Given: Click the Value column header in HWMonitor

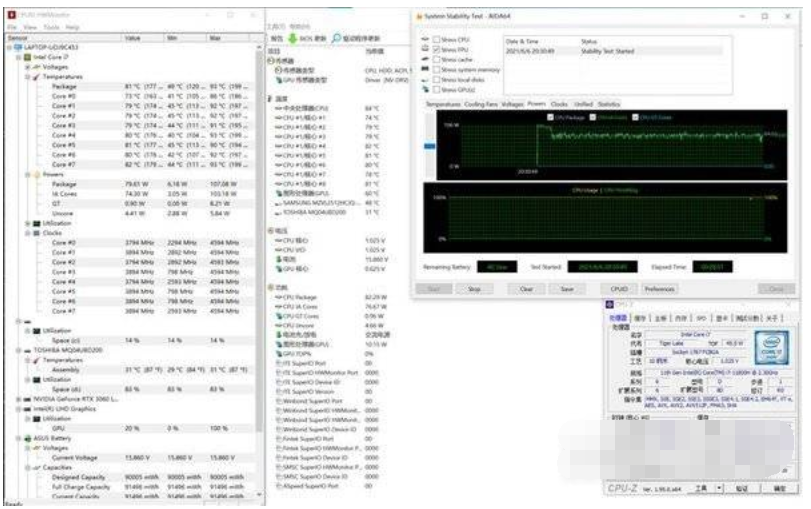Looking at the screenshot, I should tap(142, 38).
